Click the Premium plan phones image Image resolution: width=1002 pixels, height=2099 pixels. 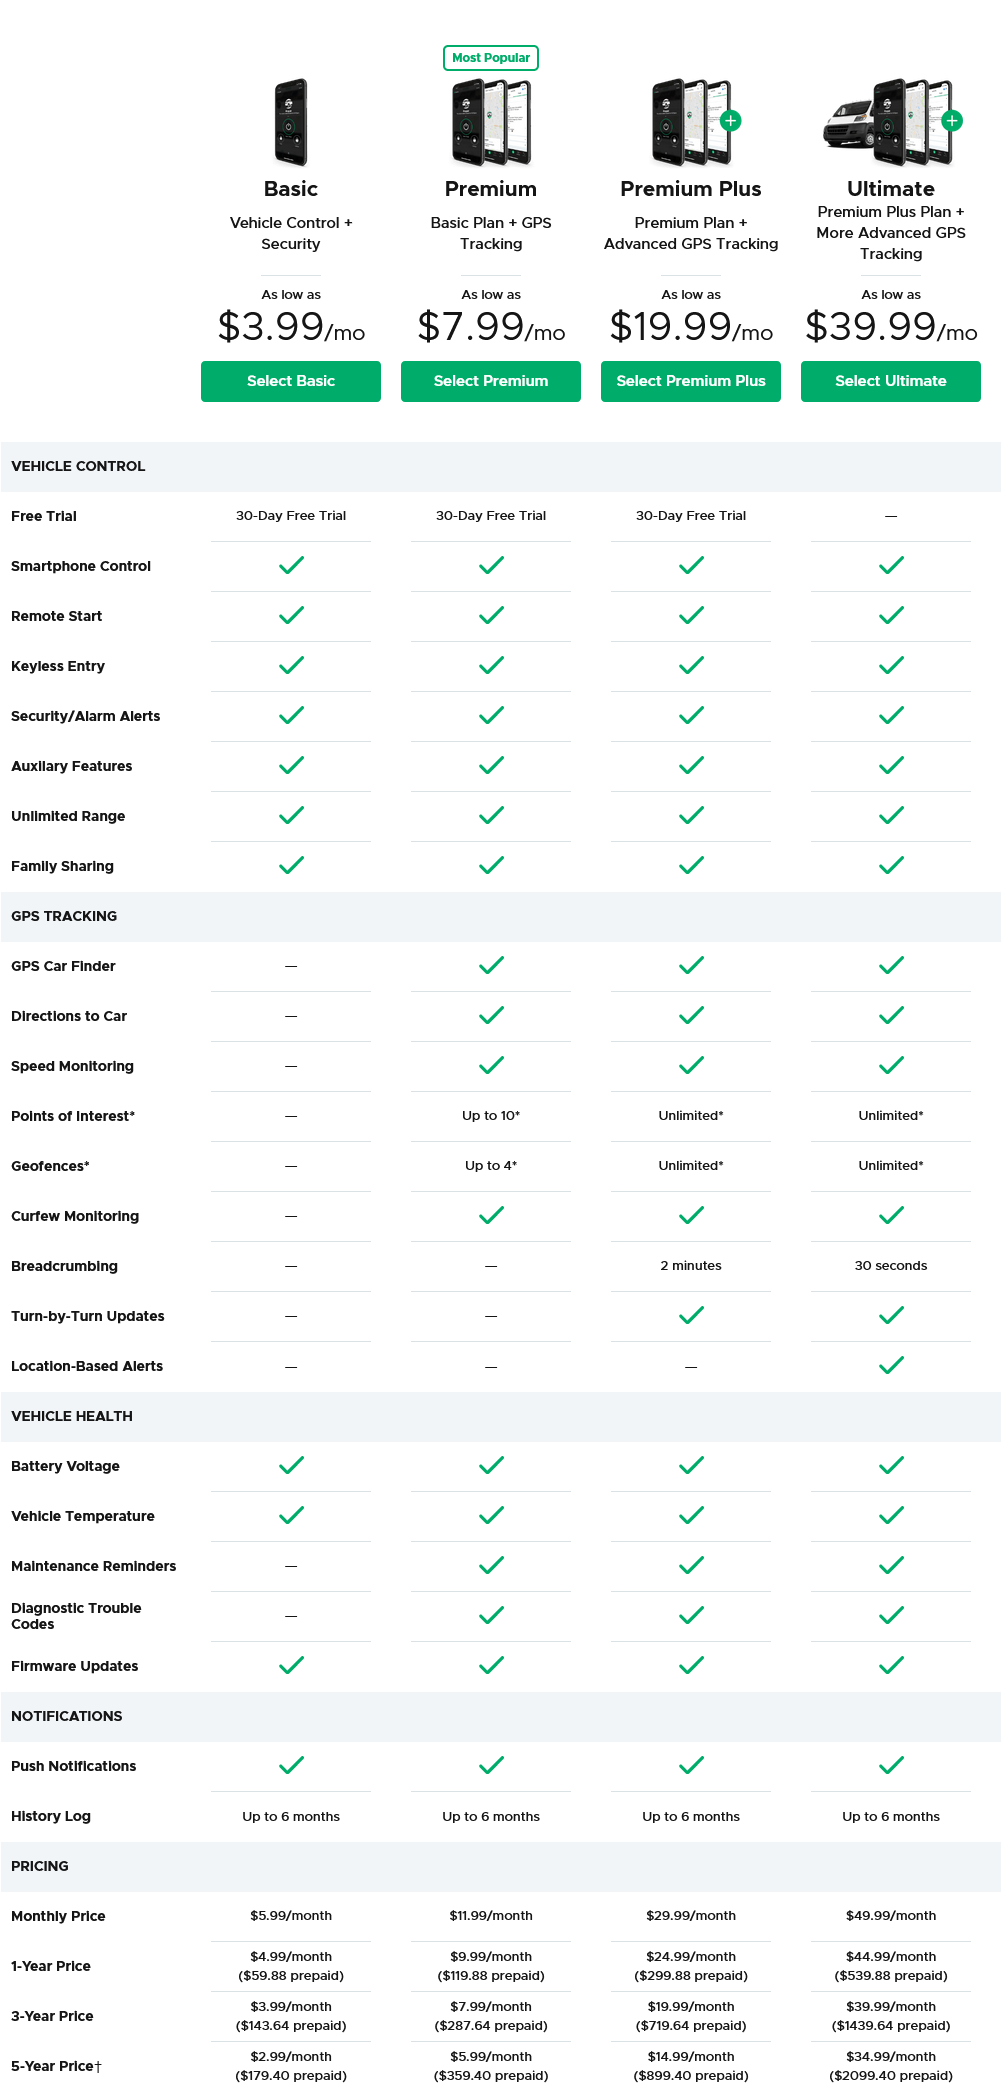[x=491, y=123]
